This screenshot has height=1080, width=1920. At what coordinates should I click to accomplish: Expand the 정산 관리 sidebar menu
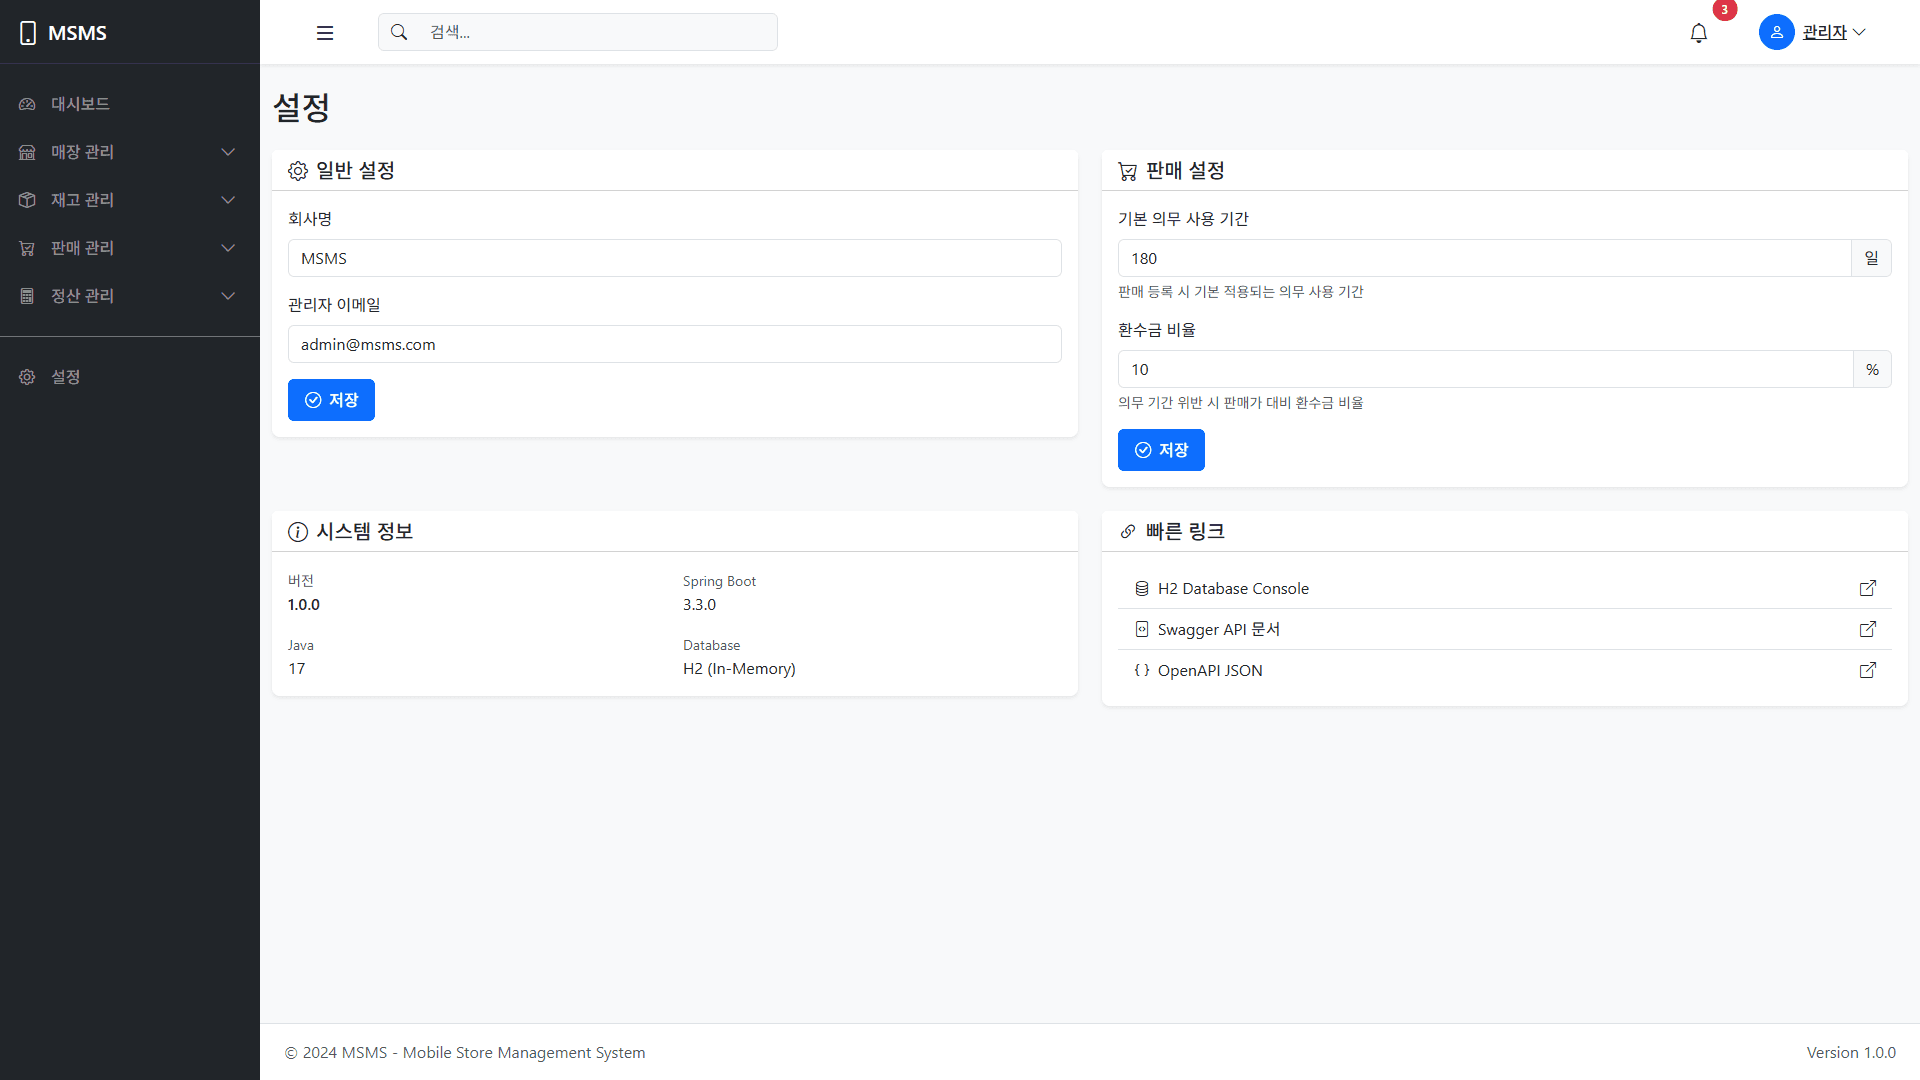83,296
